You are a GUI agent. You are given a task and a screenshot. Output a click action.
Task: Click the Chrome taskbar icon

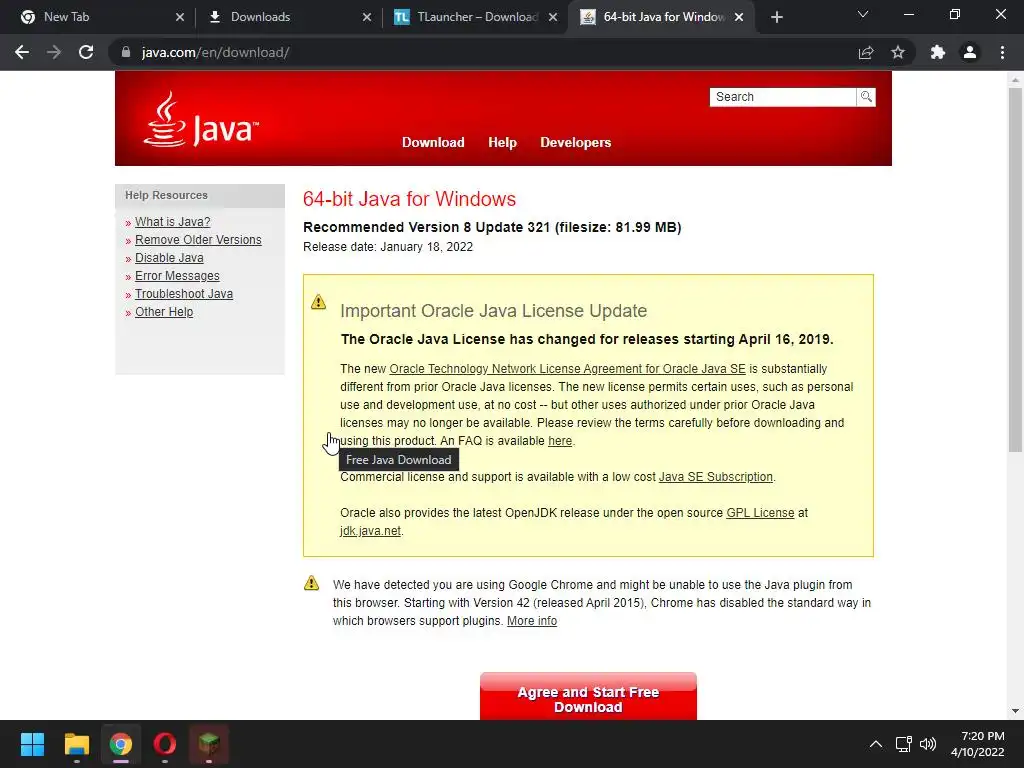point(121,744)
